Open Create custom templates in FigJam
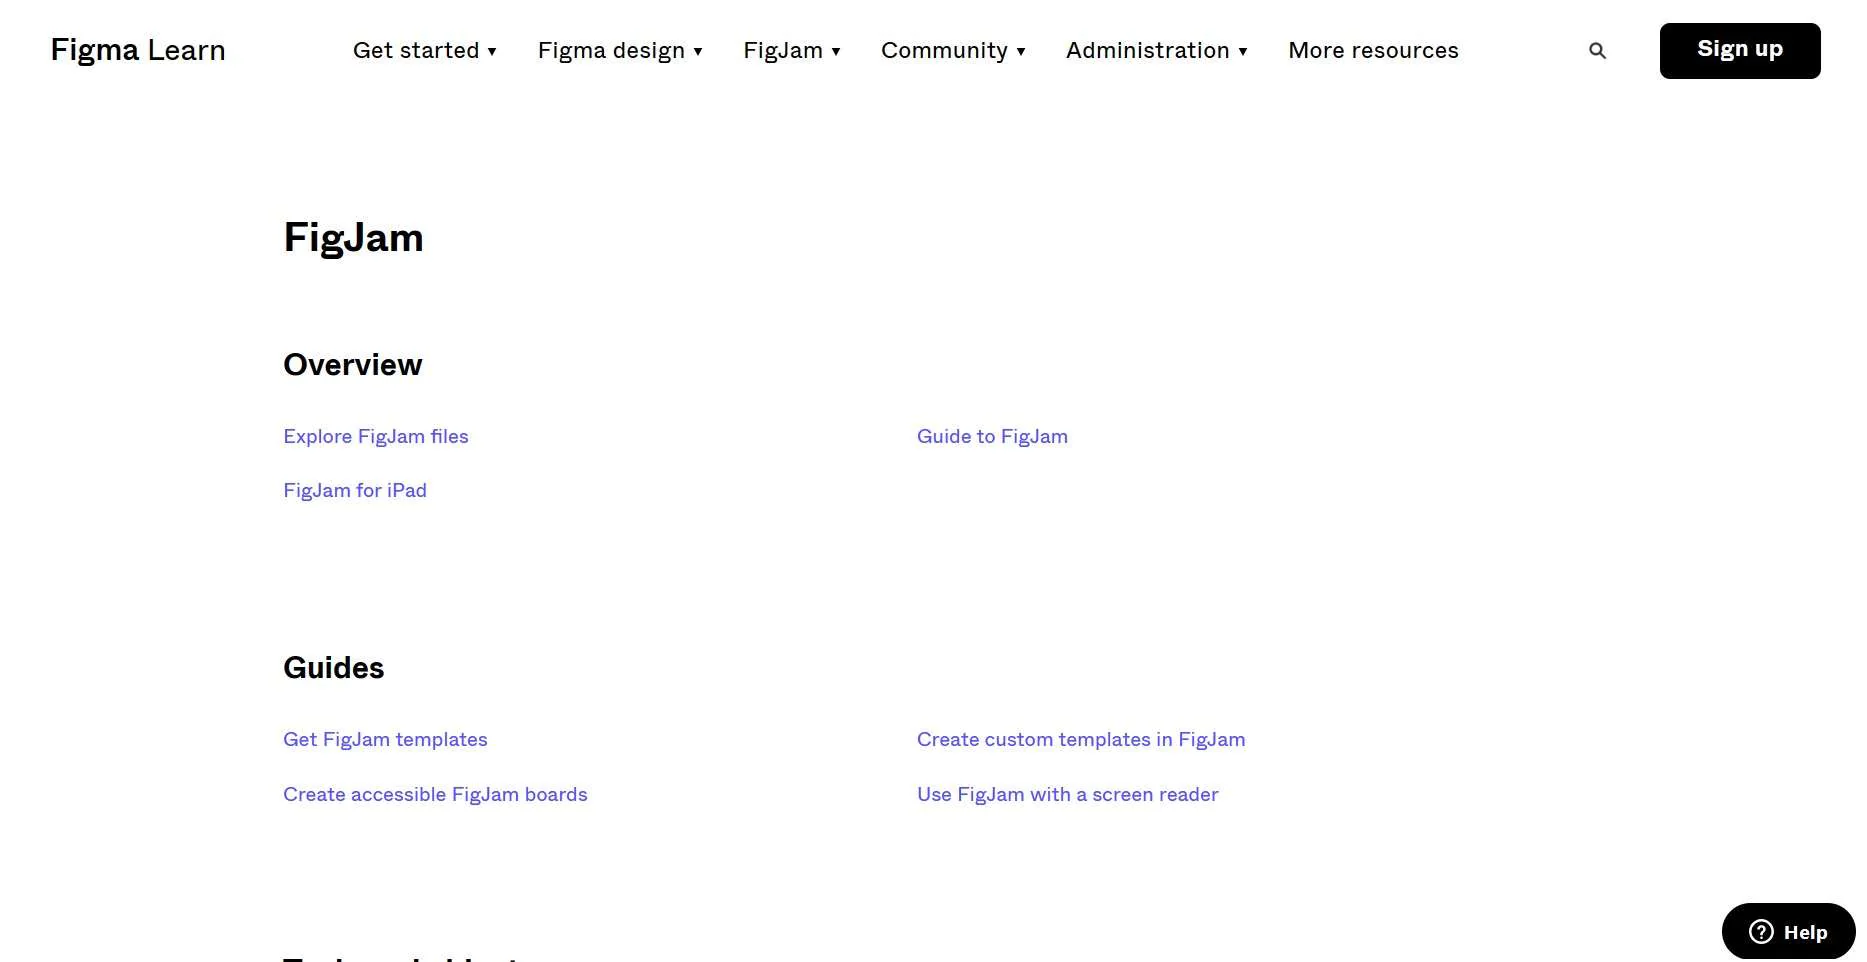 [1081, 739]
